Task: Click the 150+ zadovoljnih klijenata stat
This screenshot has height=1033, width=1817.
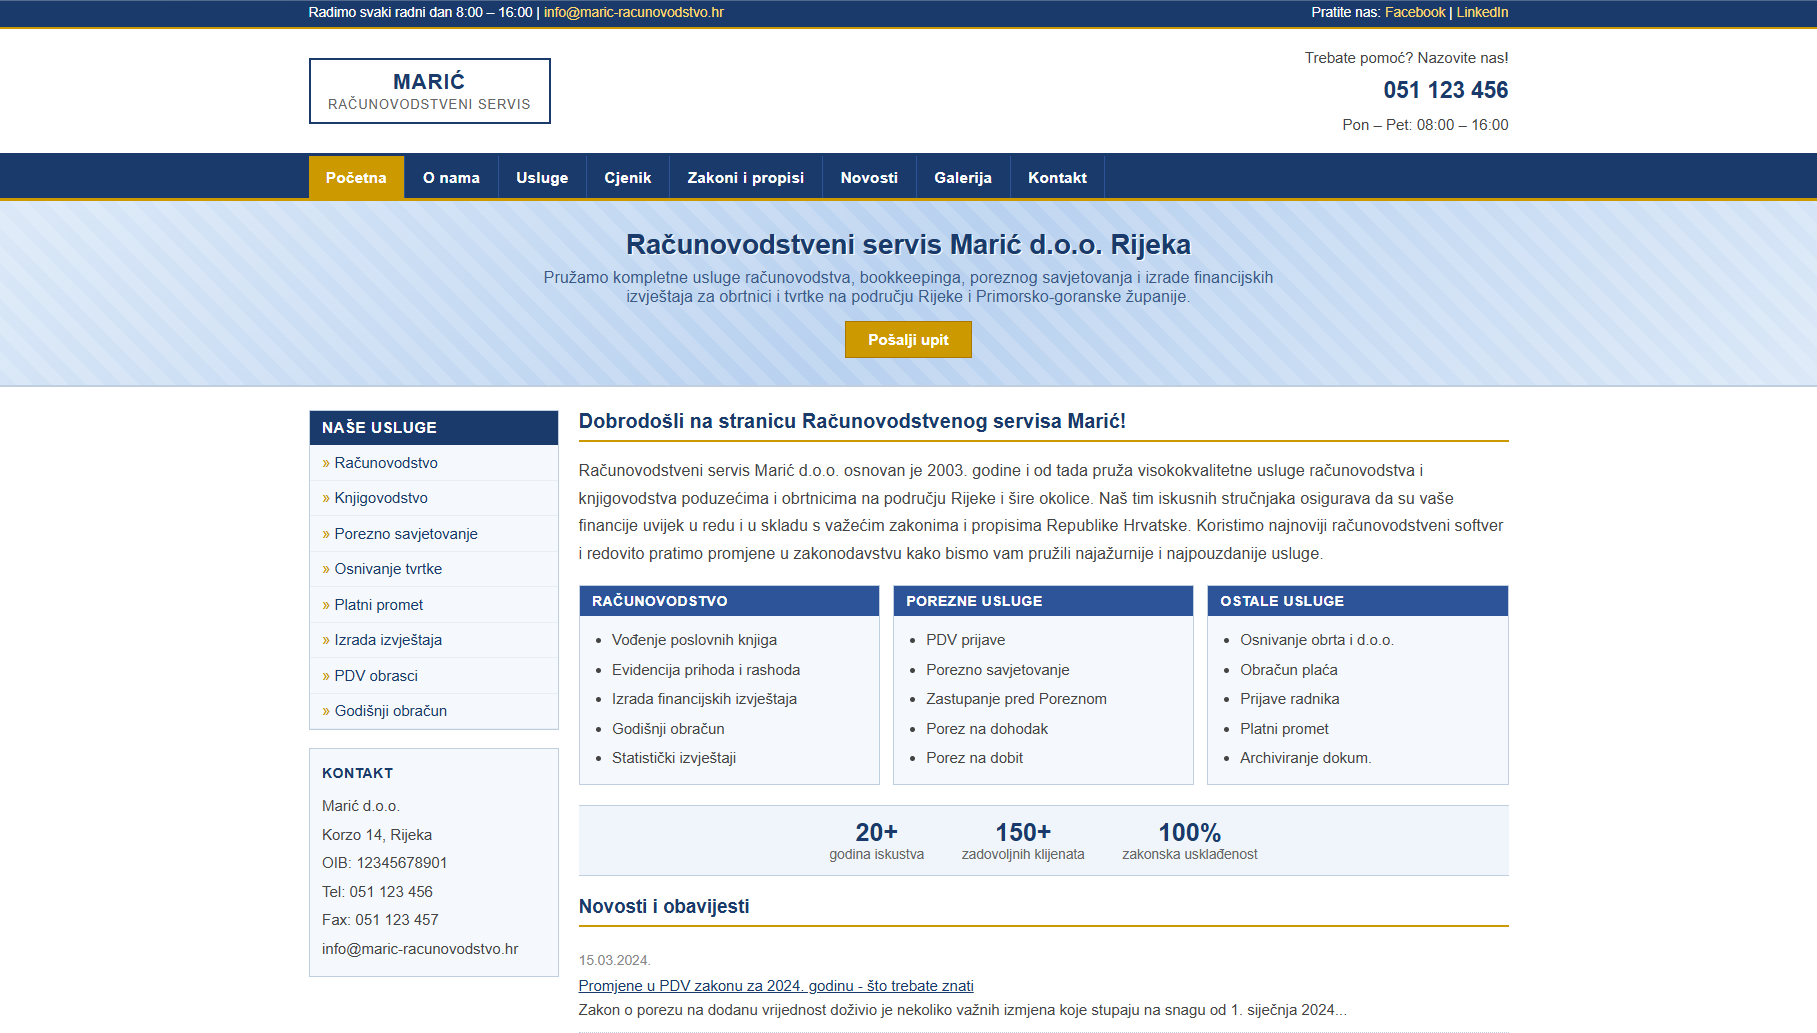Action: click(1023, 840)
